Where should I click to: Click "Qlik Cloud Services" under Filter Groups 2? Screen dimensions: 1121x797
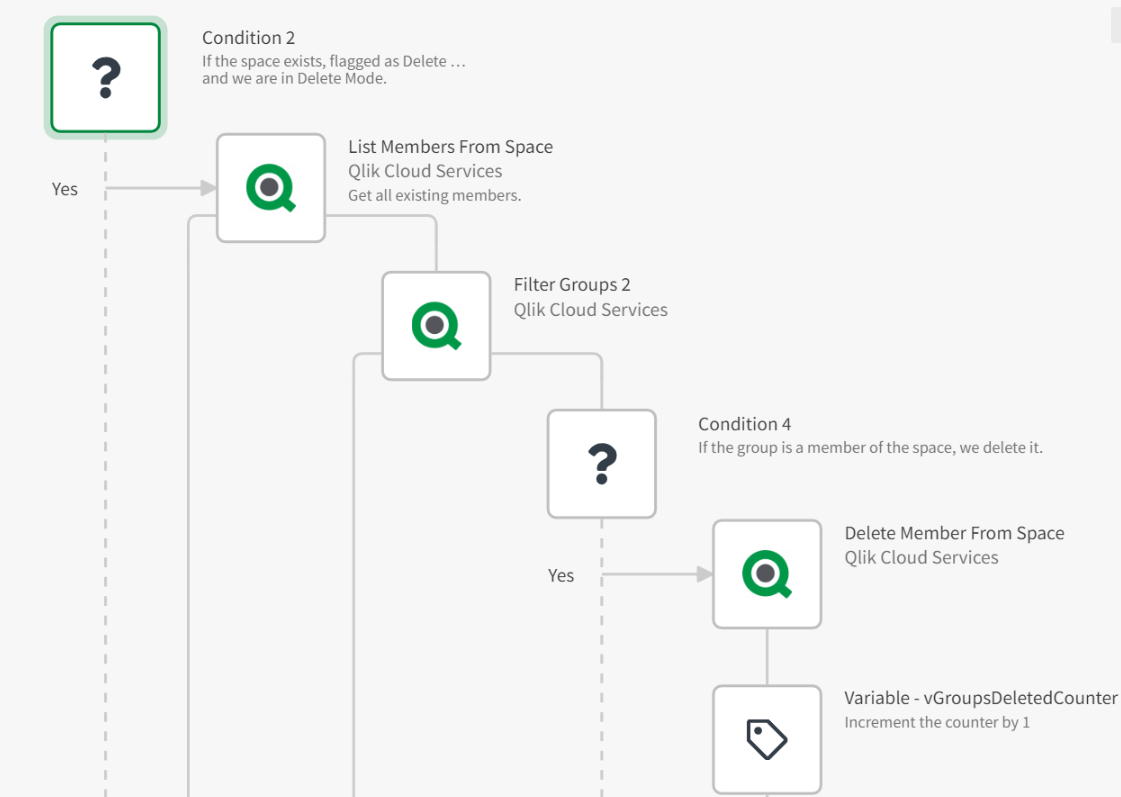[x=590, y=310]
